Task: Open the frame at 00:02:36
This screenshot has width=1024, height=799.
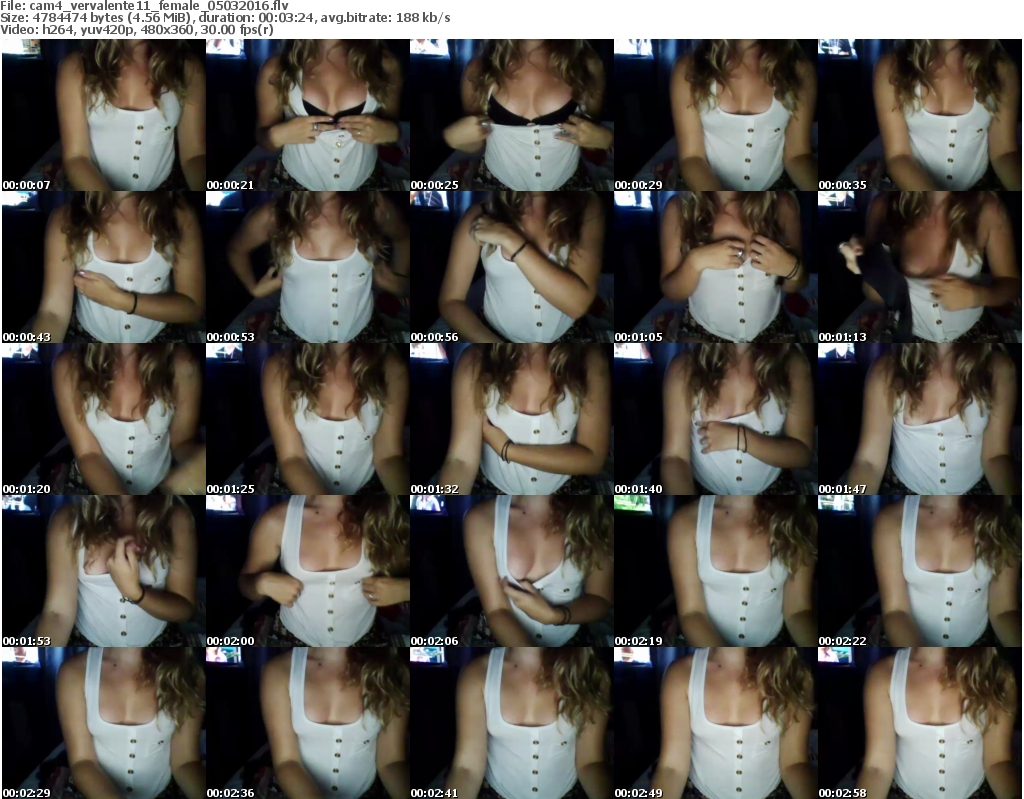Action: (308, 723)
